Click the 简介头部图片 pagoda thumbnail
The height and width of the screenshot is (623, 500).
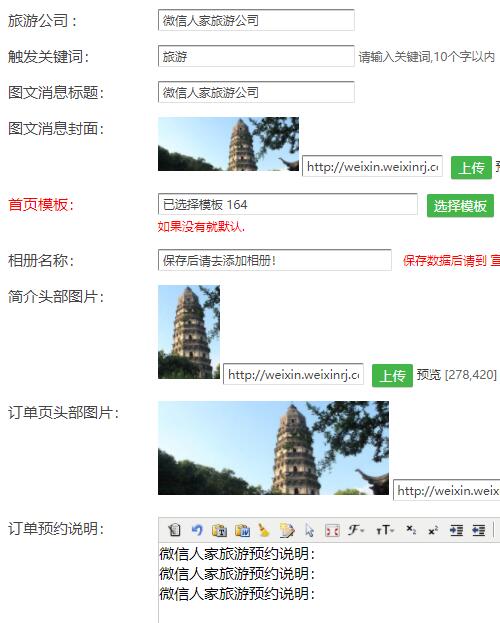point(189,332)
